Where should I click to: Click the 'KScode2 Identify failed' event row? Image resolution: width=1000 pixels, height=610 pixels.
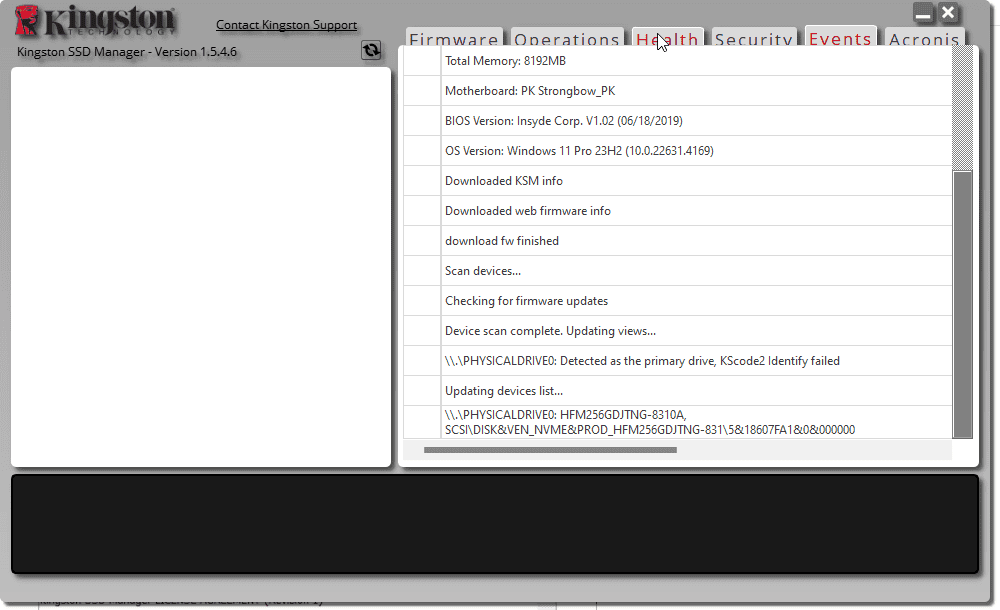coord(678,361)
